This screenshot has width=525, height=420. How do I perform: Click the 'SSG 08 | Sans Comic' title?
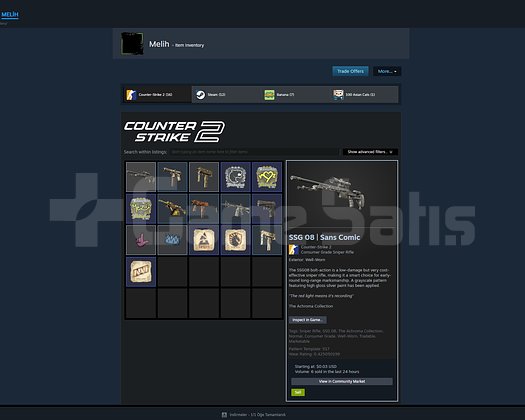[x=324, y=237]
